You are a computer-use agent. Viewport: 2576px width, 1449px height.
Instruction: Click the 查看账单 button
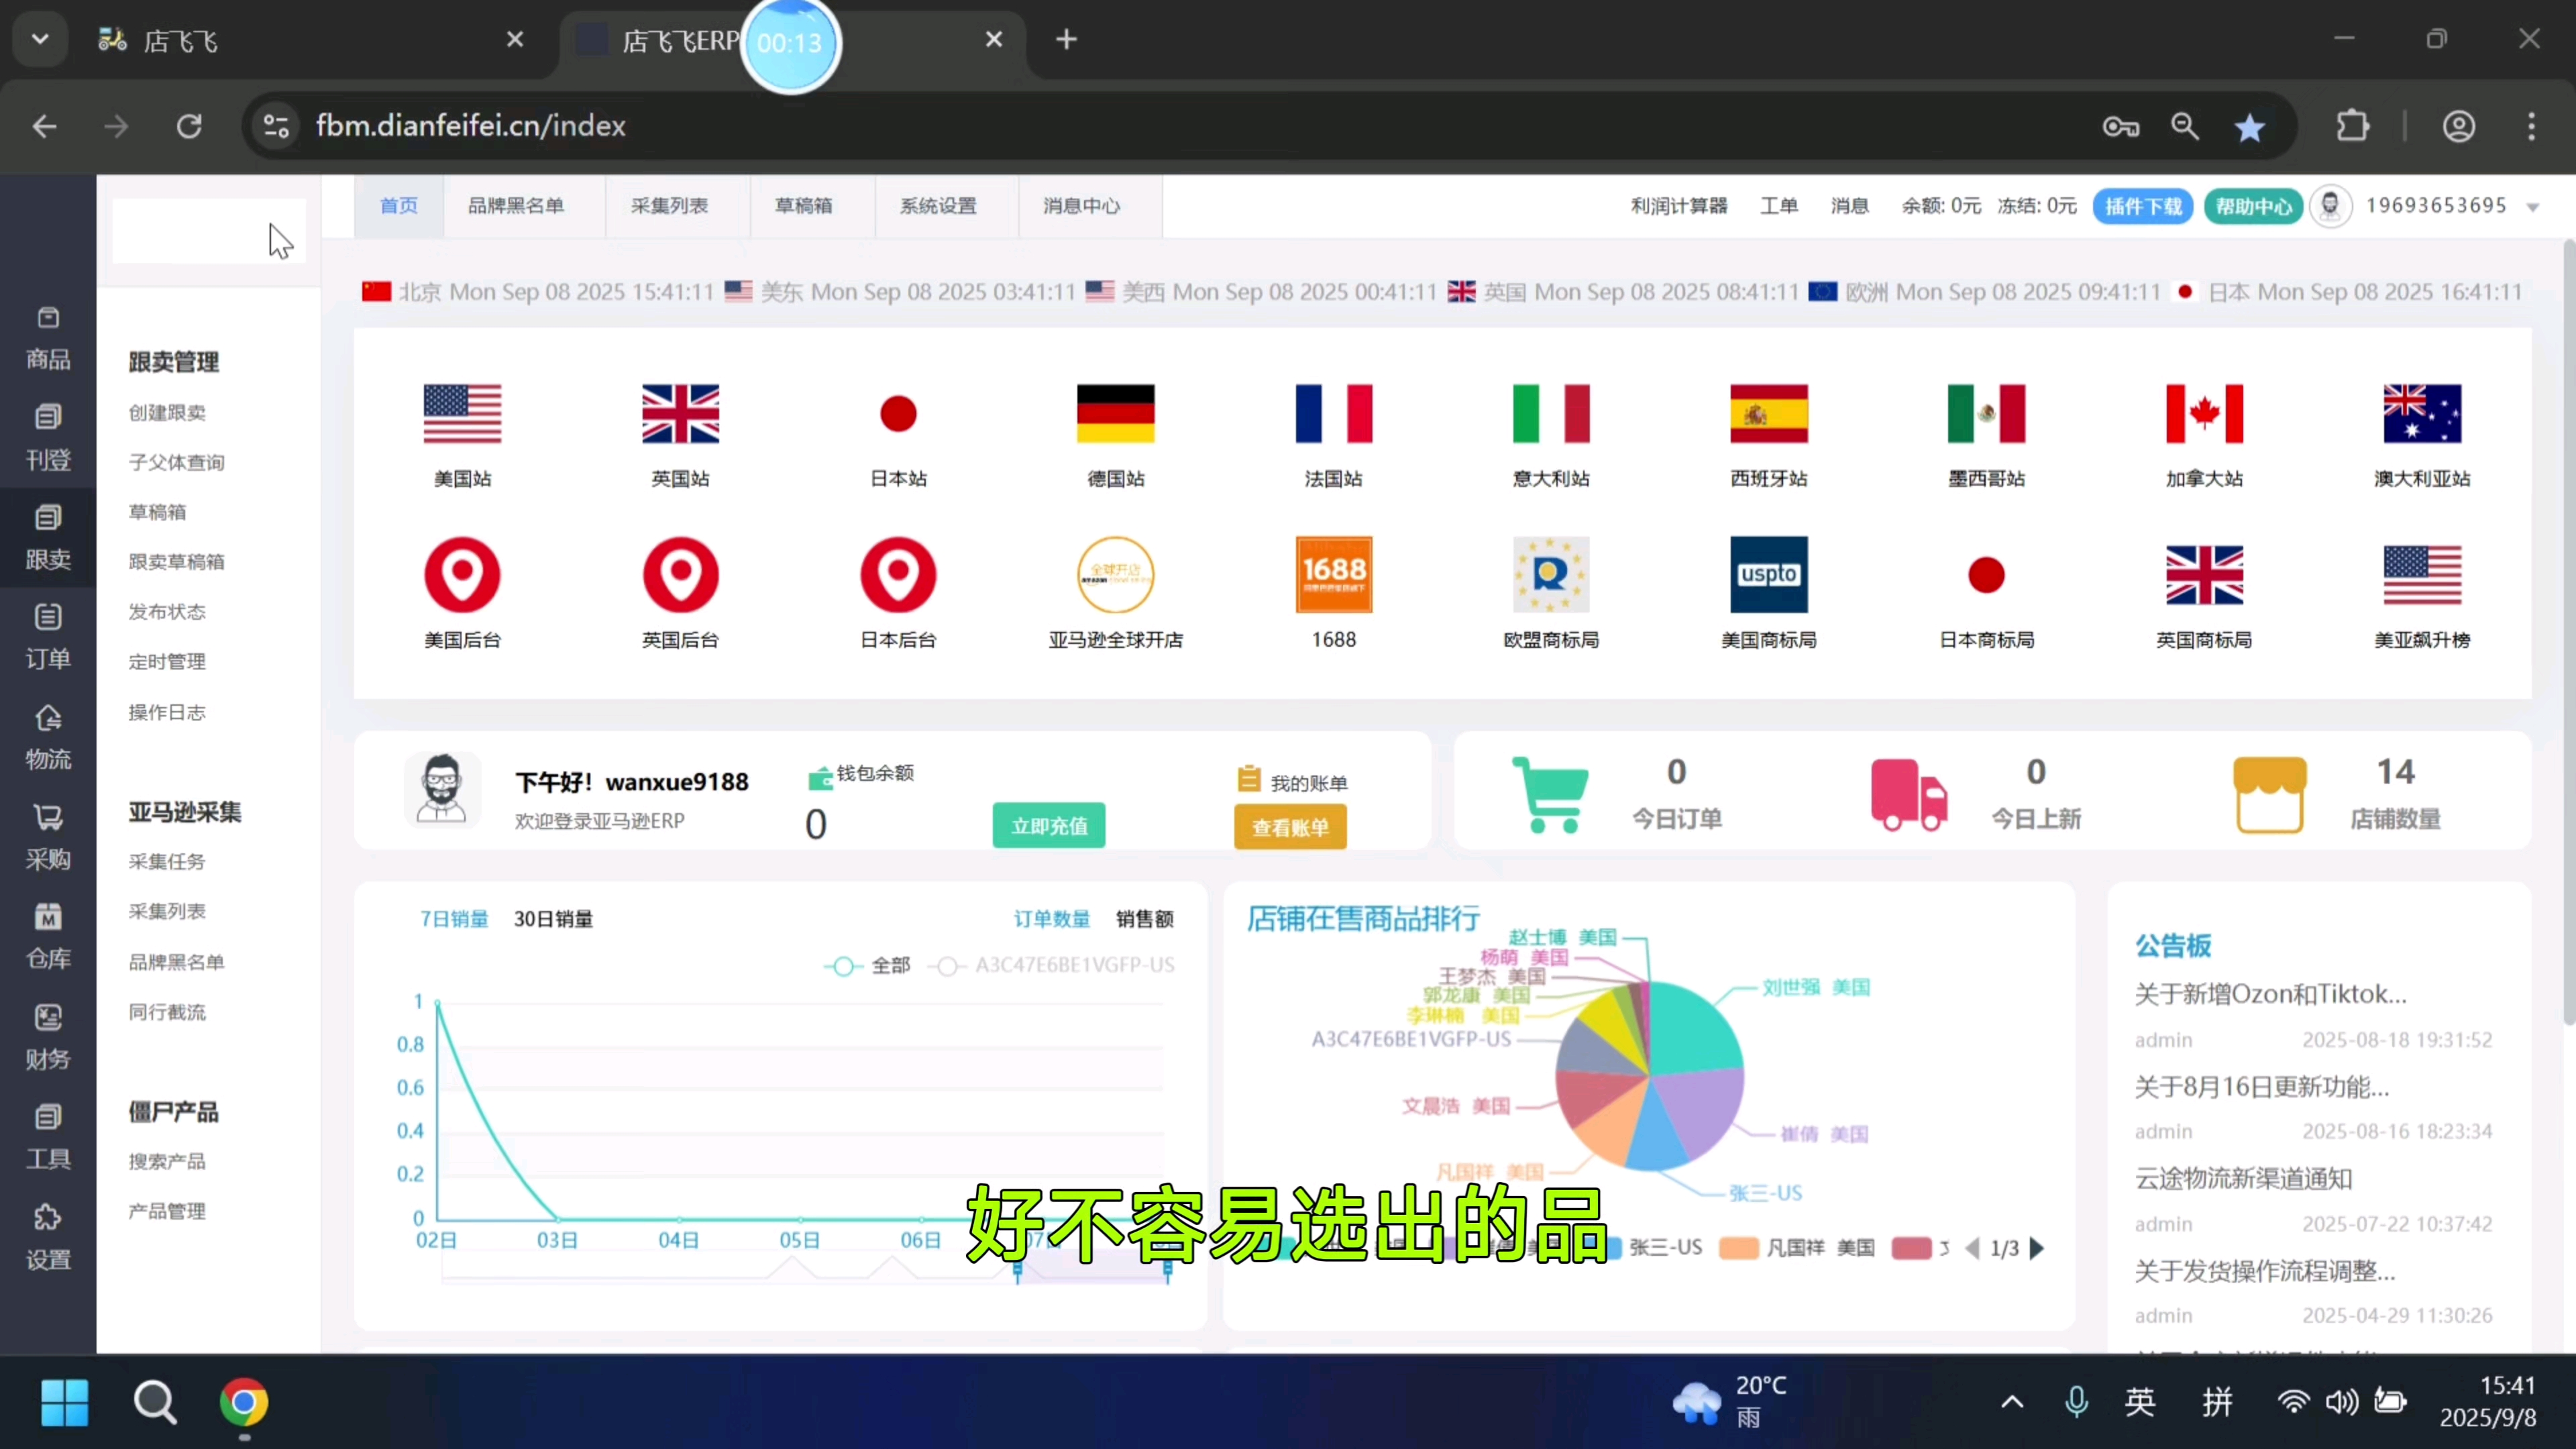coord(1290,827)
